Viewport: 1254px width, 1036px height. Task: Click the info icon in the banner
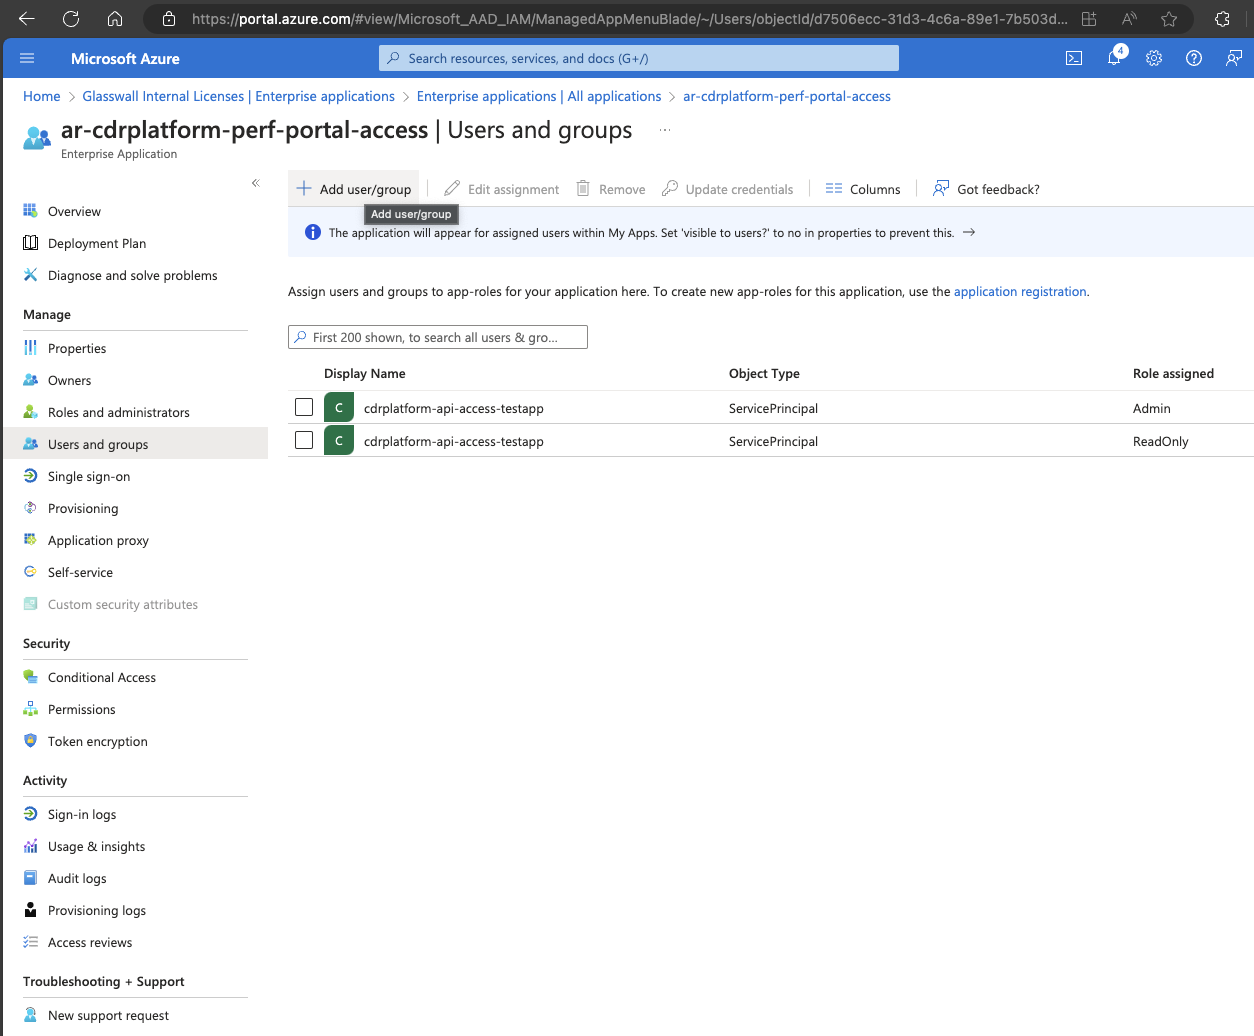coord(312,232)
